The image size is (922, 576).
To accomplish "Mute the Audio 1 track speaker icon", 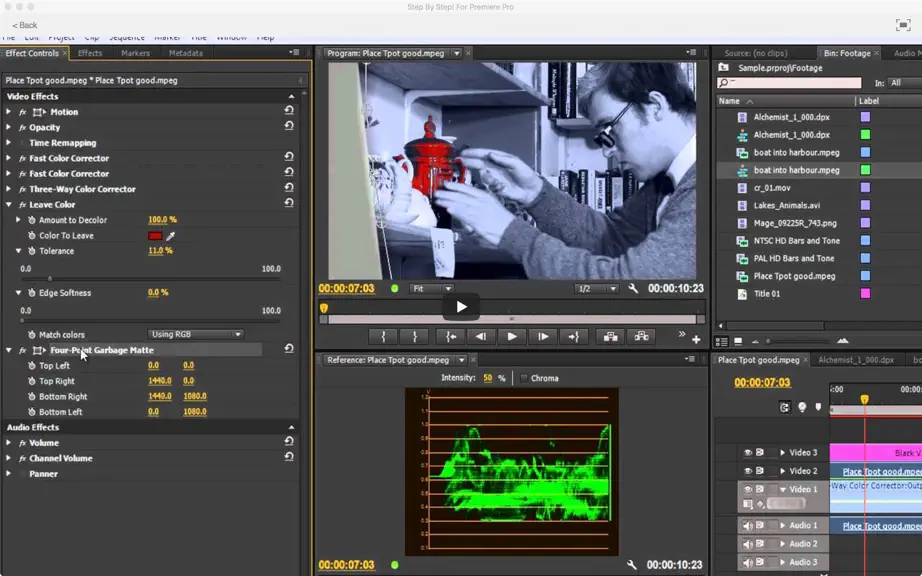I will click(747, 526).
